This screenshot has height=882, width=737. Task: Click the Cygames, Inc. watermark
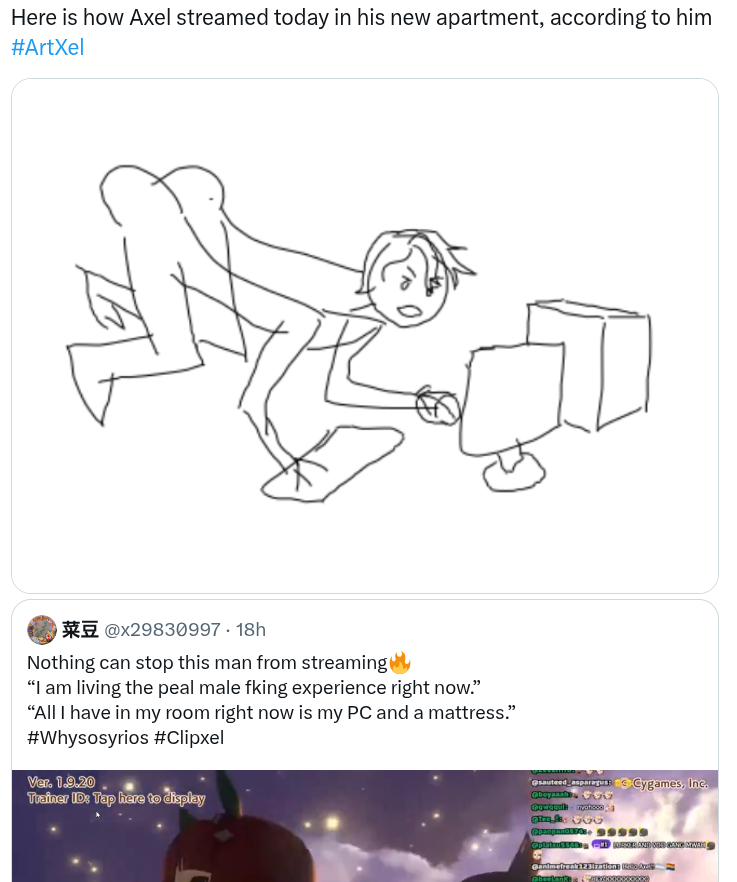point(670,783)
